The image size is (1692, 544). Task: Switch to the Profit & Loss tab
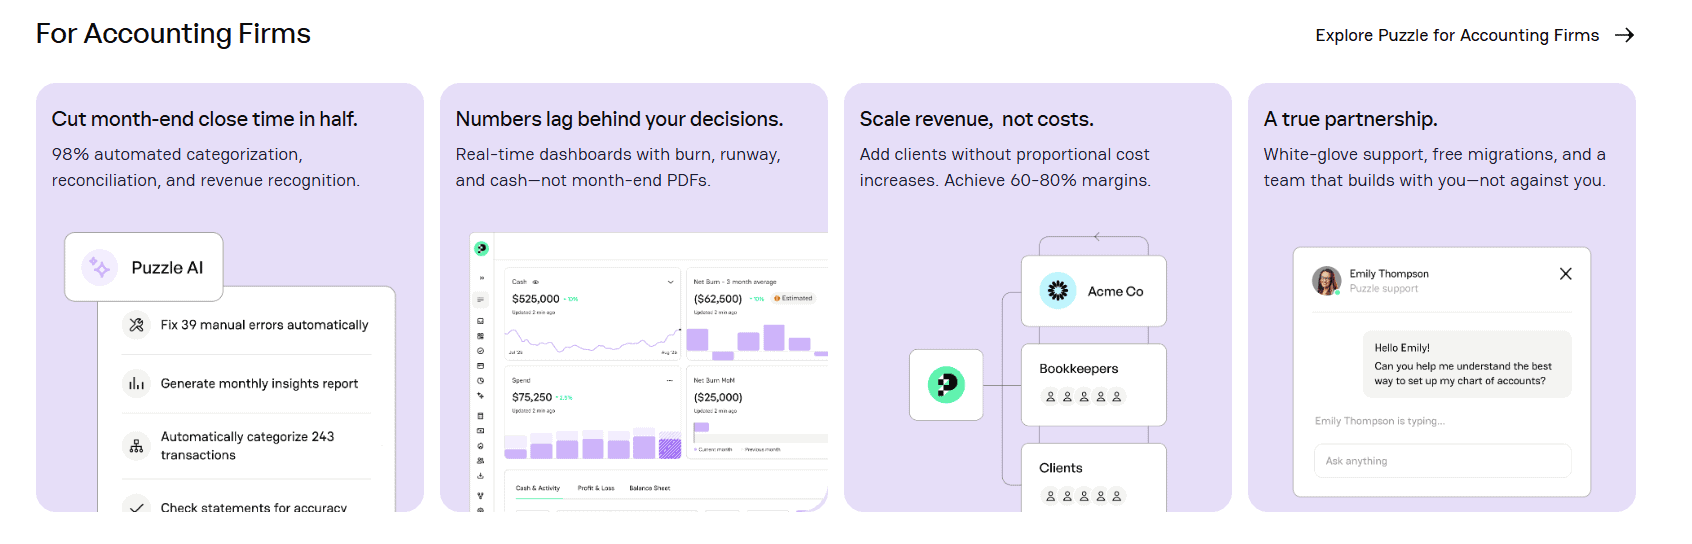point(596,488)
